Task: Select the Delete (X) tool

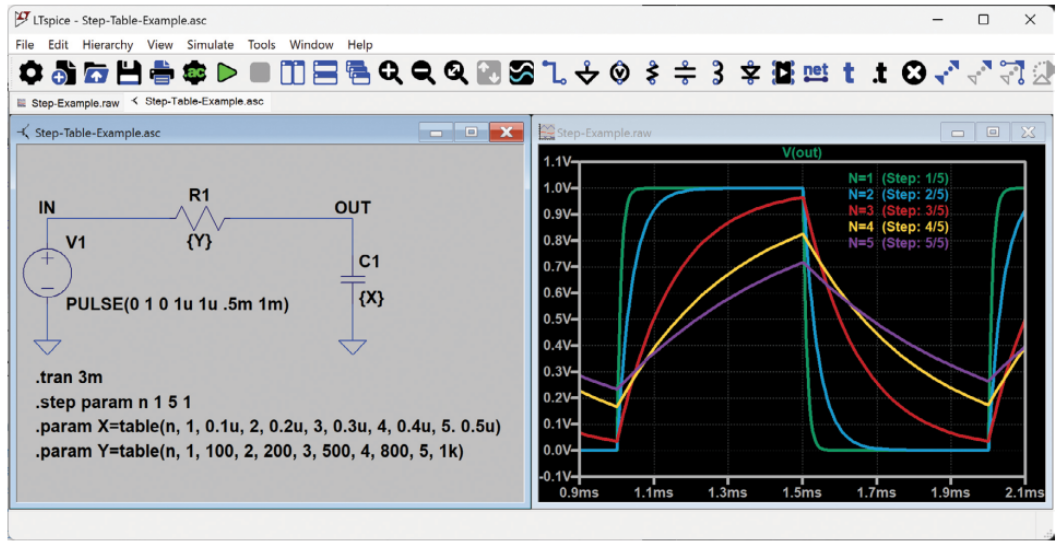Action: coord(914,72)
